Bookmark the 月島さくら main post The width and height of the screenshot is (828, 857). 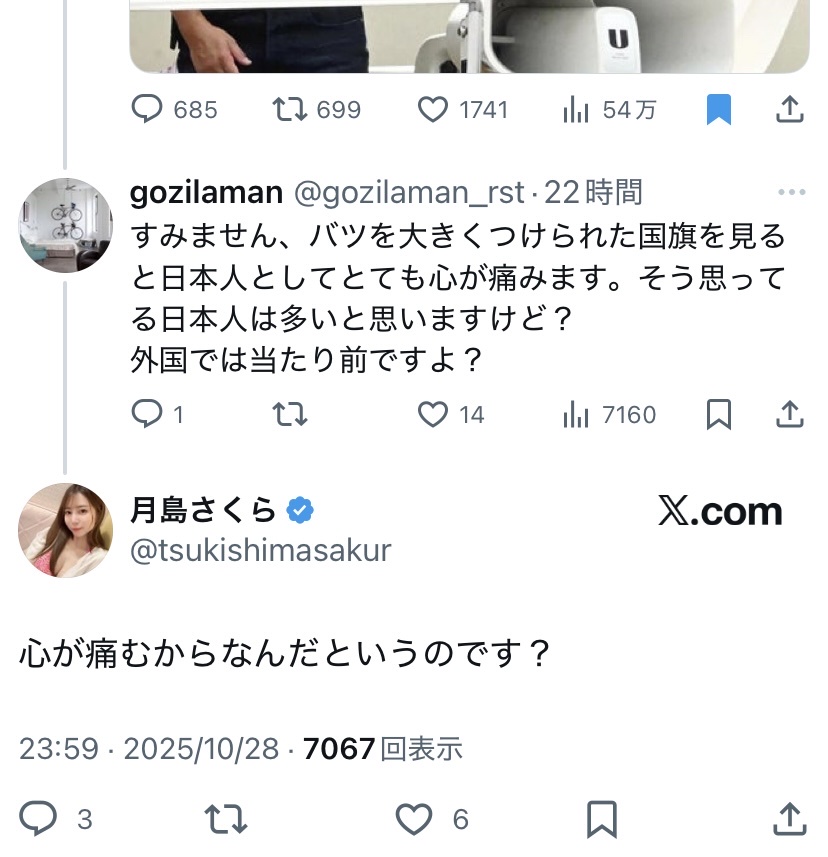[x=601, y=819]
